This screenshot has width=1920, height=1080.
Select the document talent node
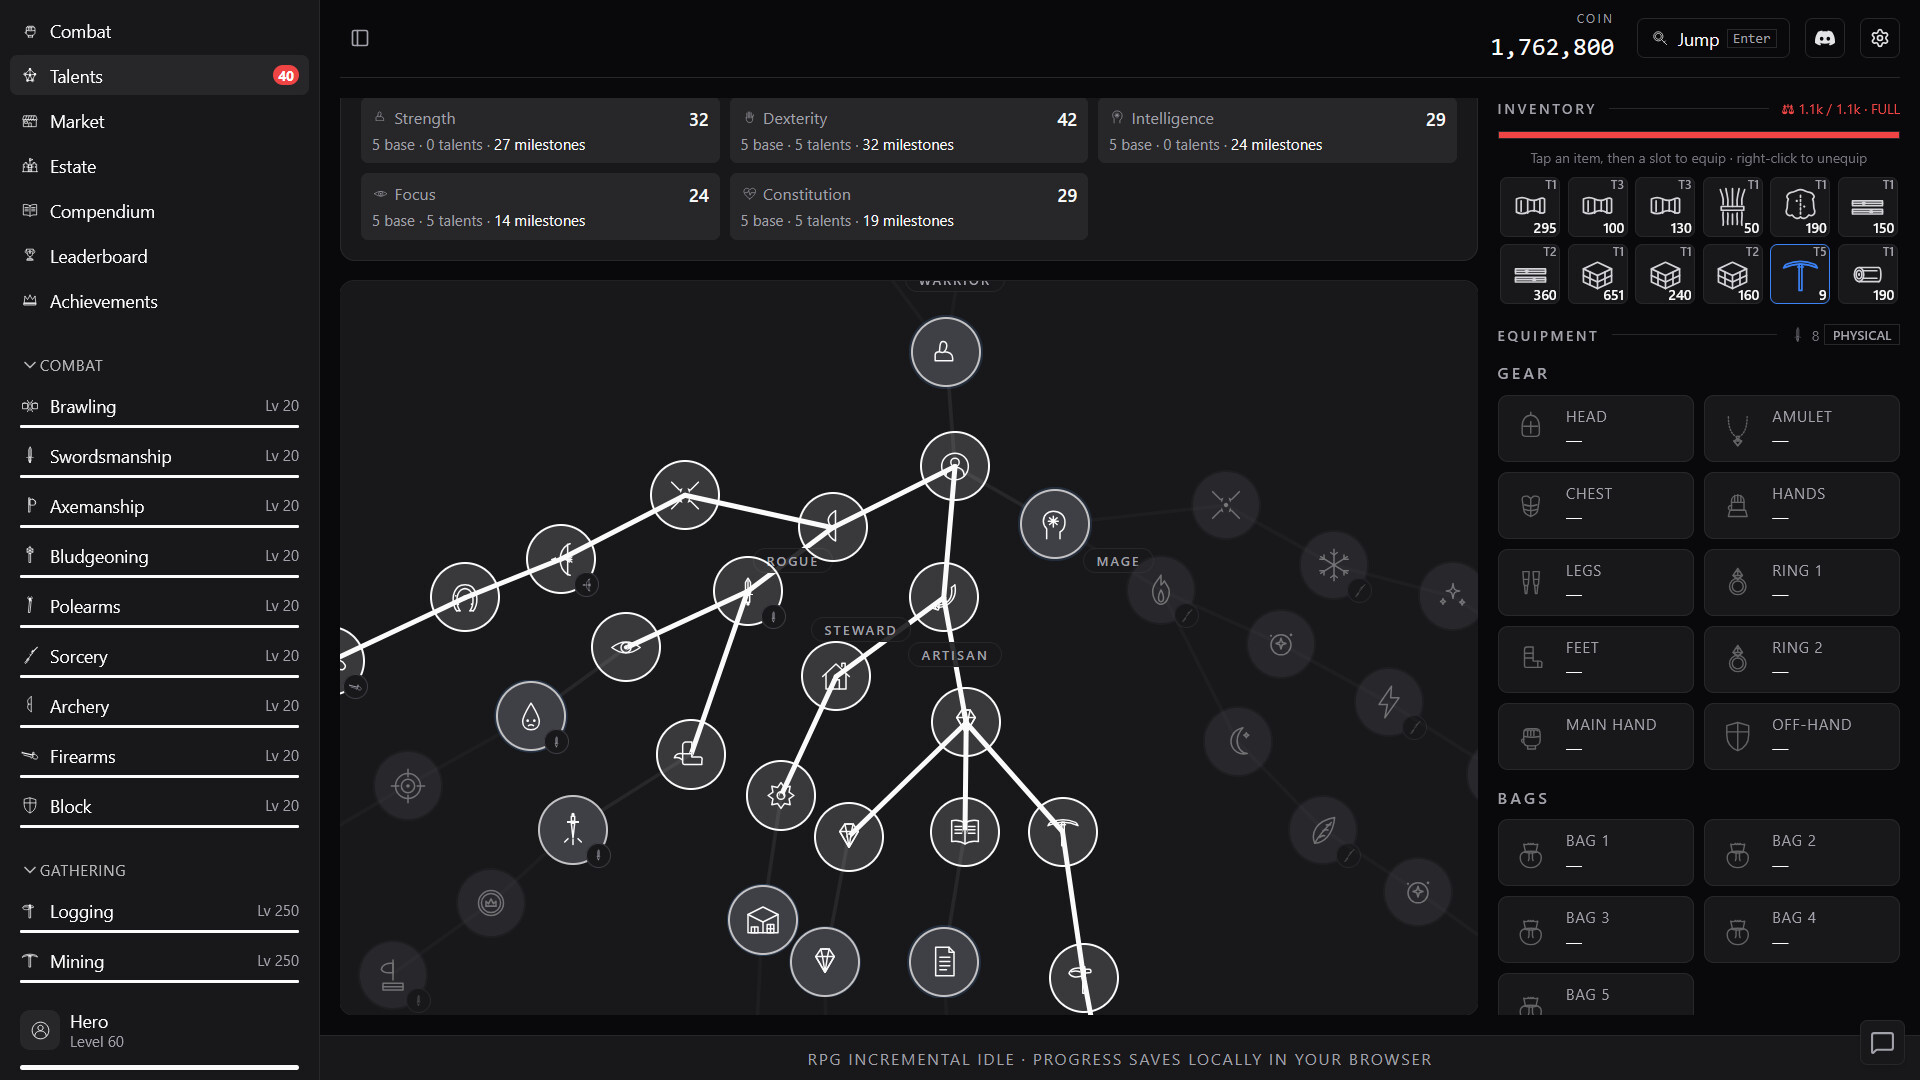944,962
